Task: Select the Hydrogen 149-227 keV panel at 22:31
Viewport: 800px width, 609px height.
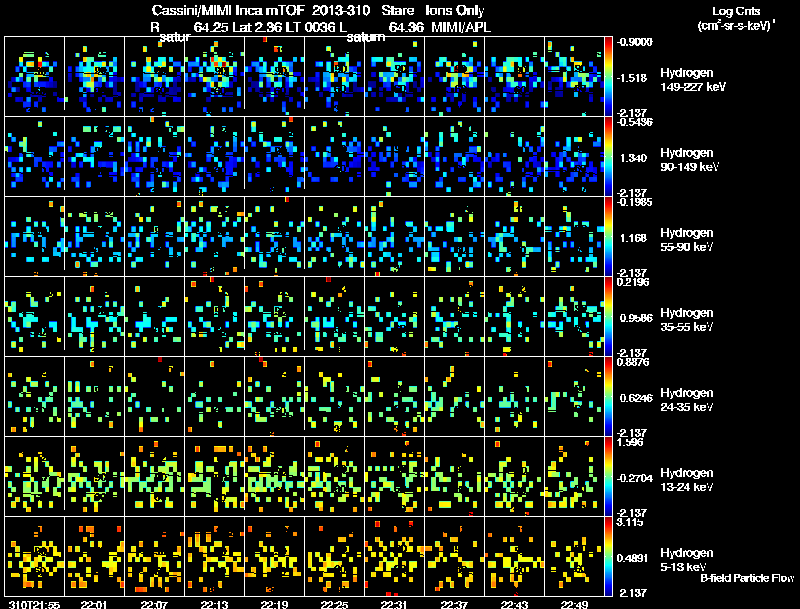Action: click(x=394, y=76)
